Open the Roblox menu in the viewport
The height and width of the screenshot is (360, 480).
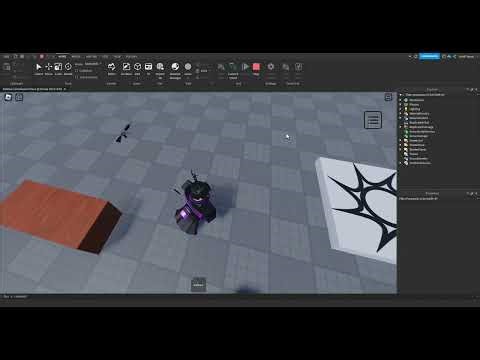click(8, 97)
